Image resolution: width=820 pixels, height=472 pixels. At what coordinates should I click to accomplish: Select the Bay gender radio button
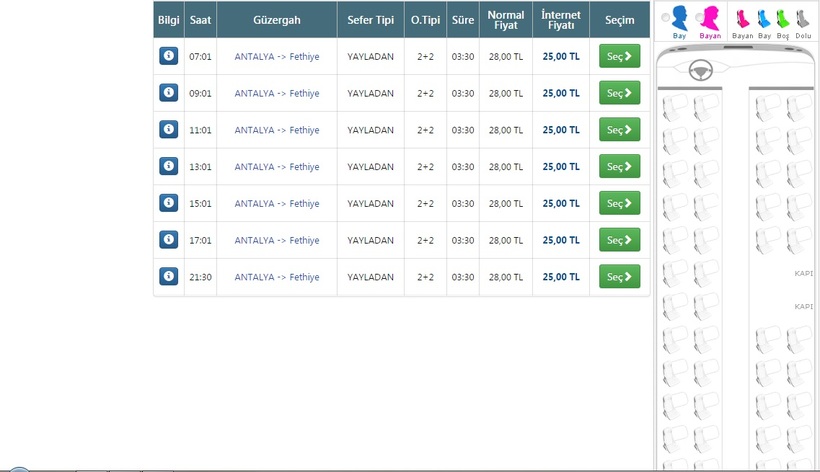coord(666,18)
